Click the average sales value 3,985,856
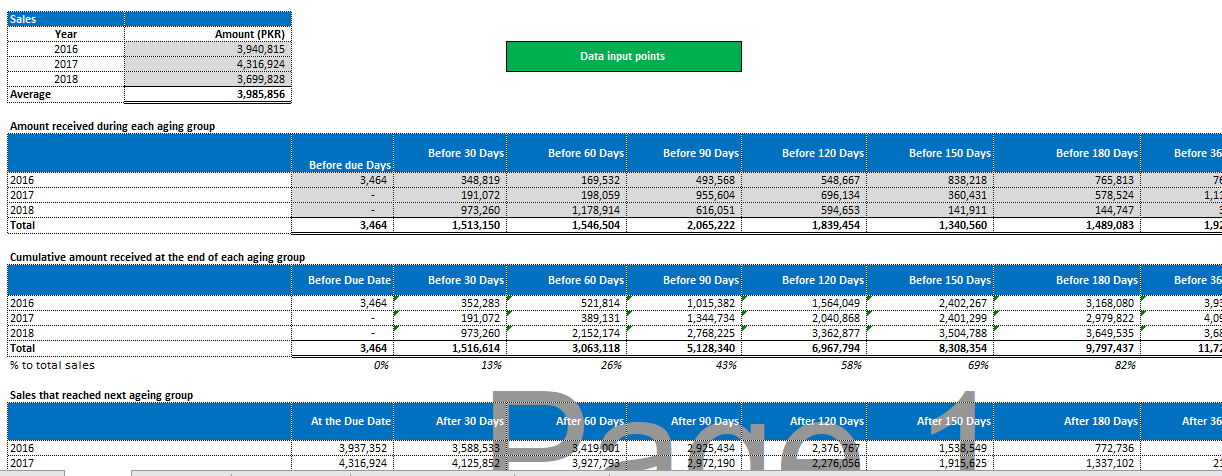This screenshot has width=1222, height=476. 207,94
